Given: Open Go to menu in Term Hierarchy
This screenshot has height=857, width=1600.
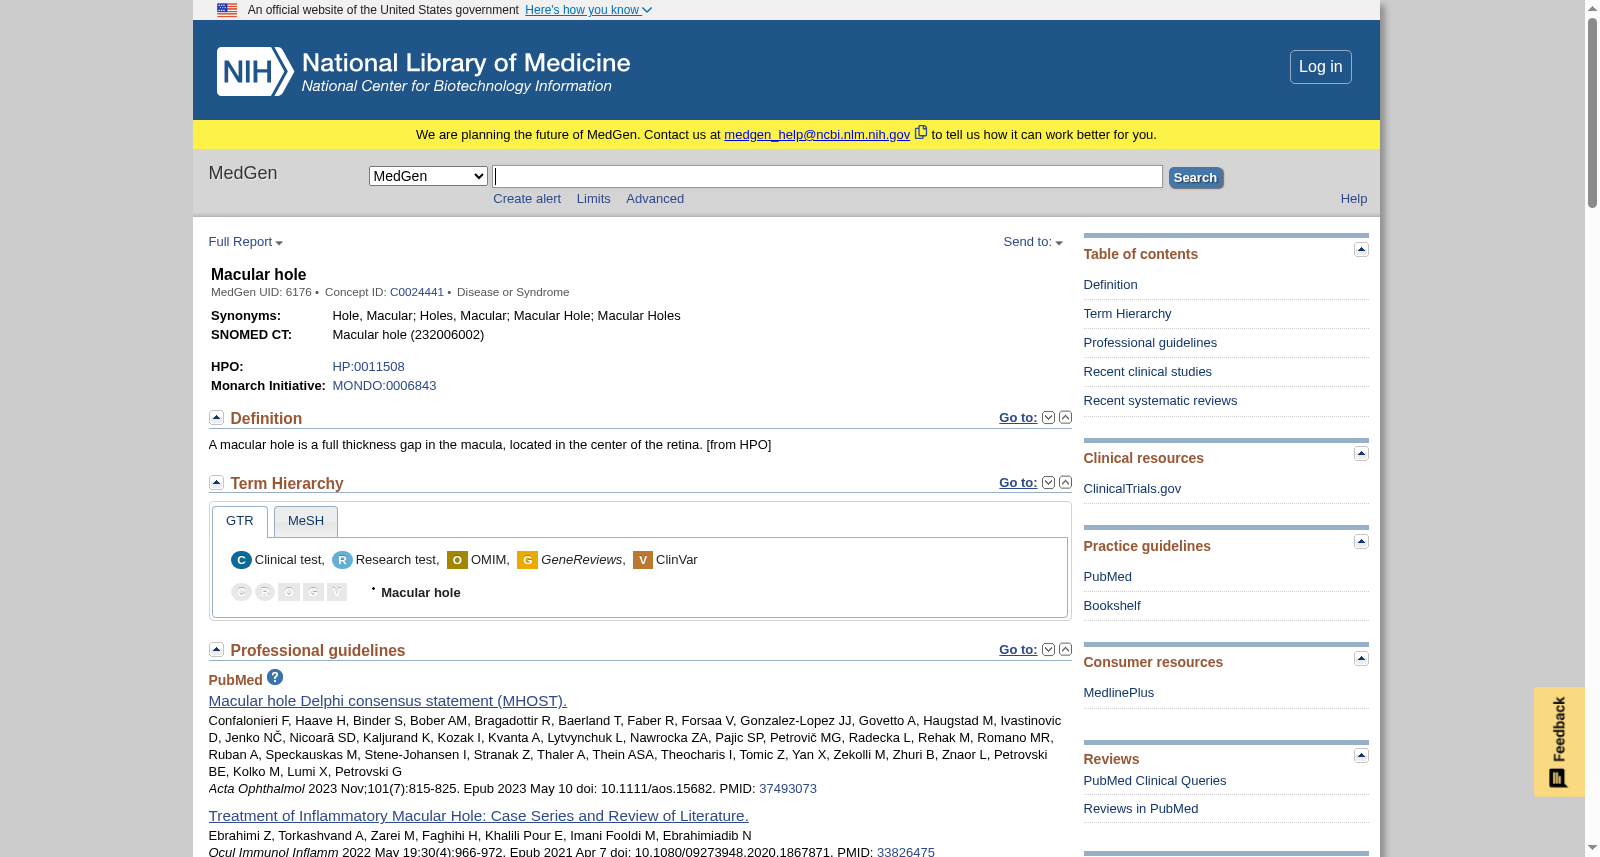Looking at the screenshot, I should pos(1018,483).
